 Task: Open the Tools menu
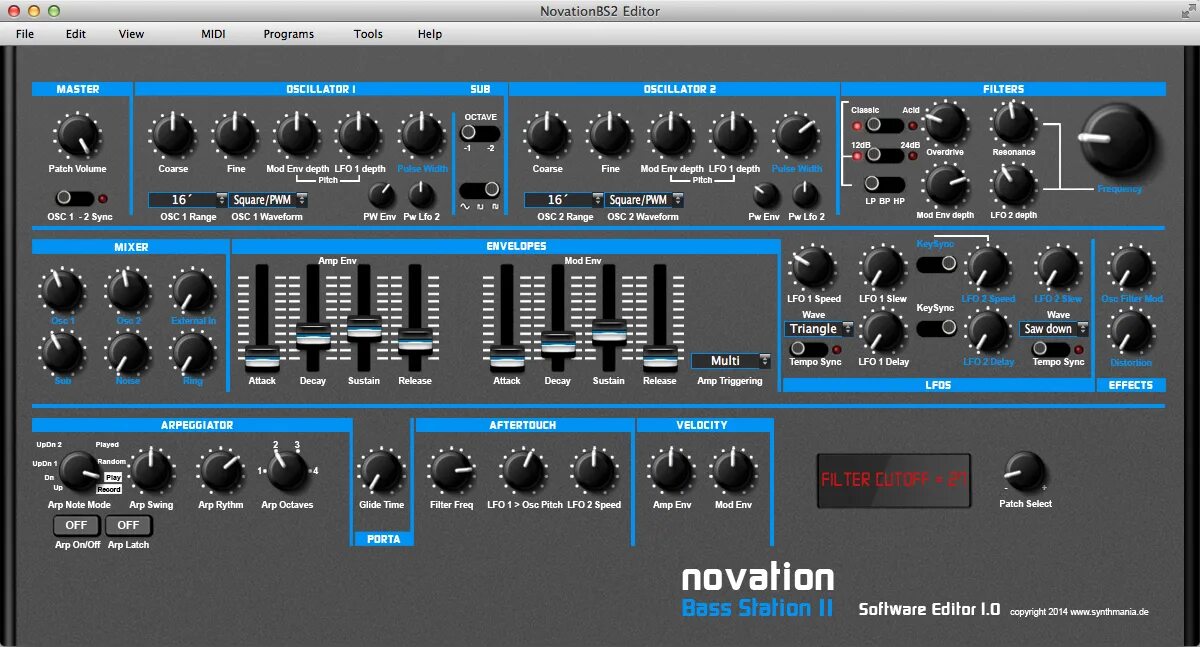(x=368, y=34)
